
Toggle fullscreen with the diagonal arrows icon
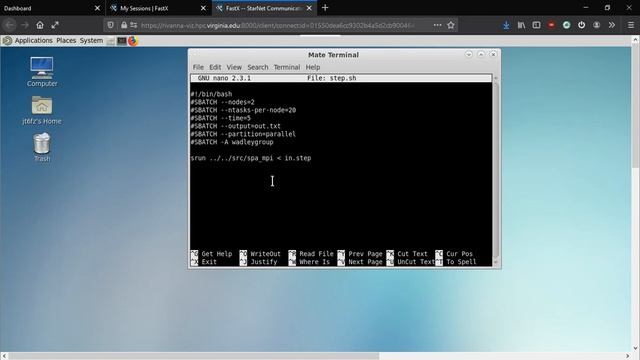click(x=55, y=25)
